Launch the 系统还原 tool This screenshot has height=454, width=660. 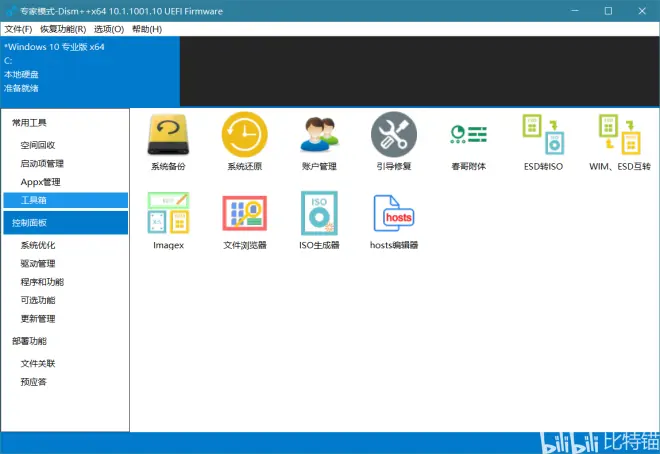click(244, 135)
